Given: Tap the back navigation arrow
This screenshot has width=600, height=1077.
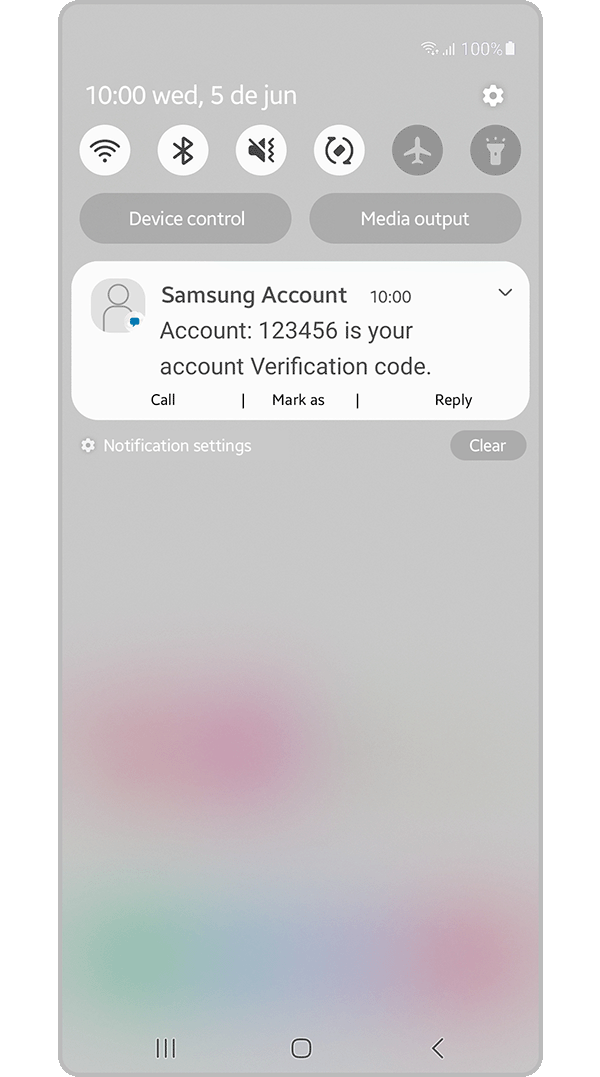Looking at the screenshot, I should [x=437, y=1048].
